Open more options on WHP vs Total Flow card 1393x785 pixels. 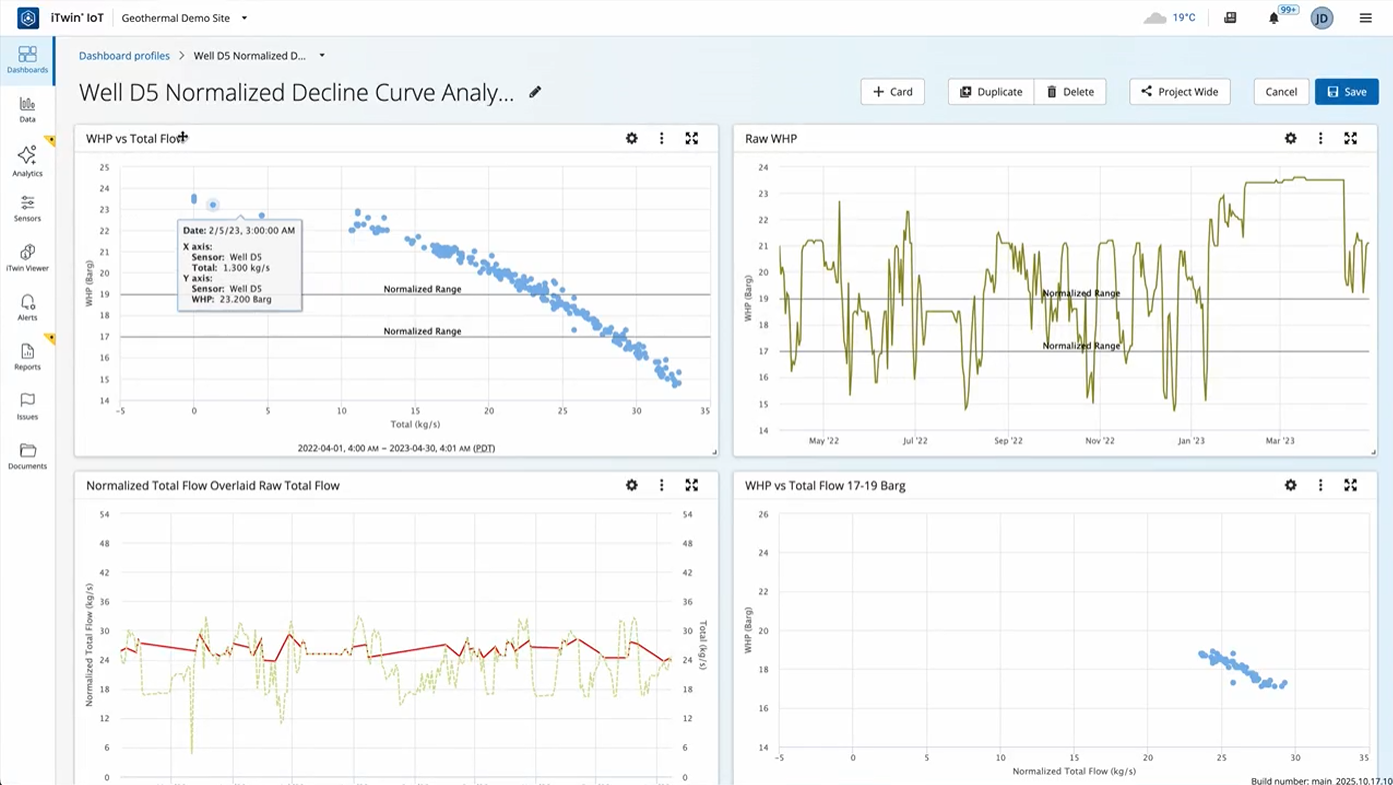(x=661, y=139)
